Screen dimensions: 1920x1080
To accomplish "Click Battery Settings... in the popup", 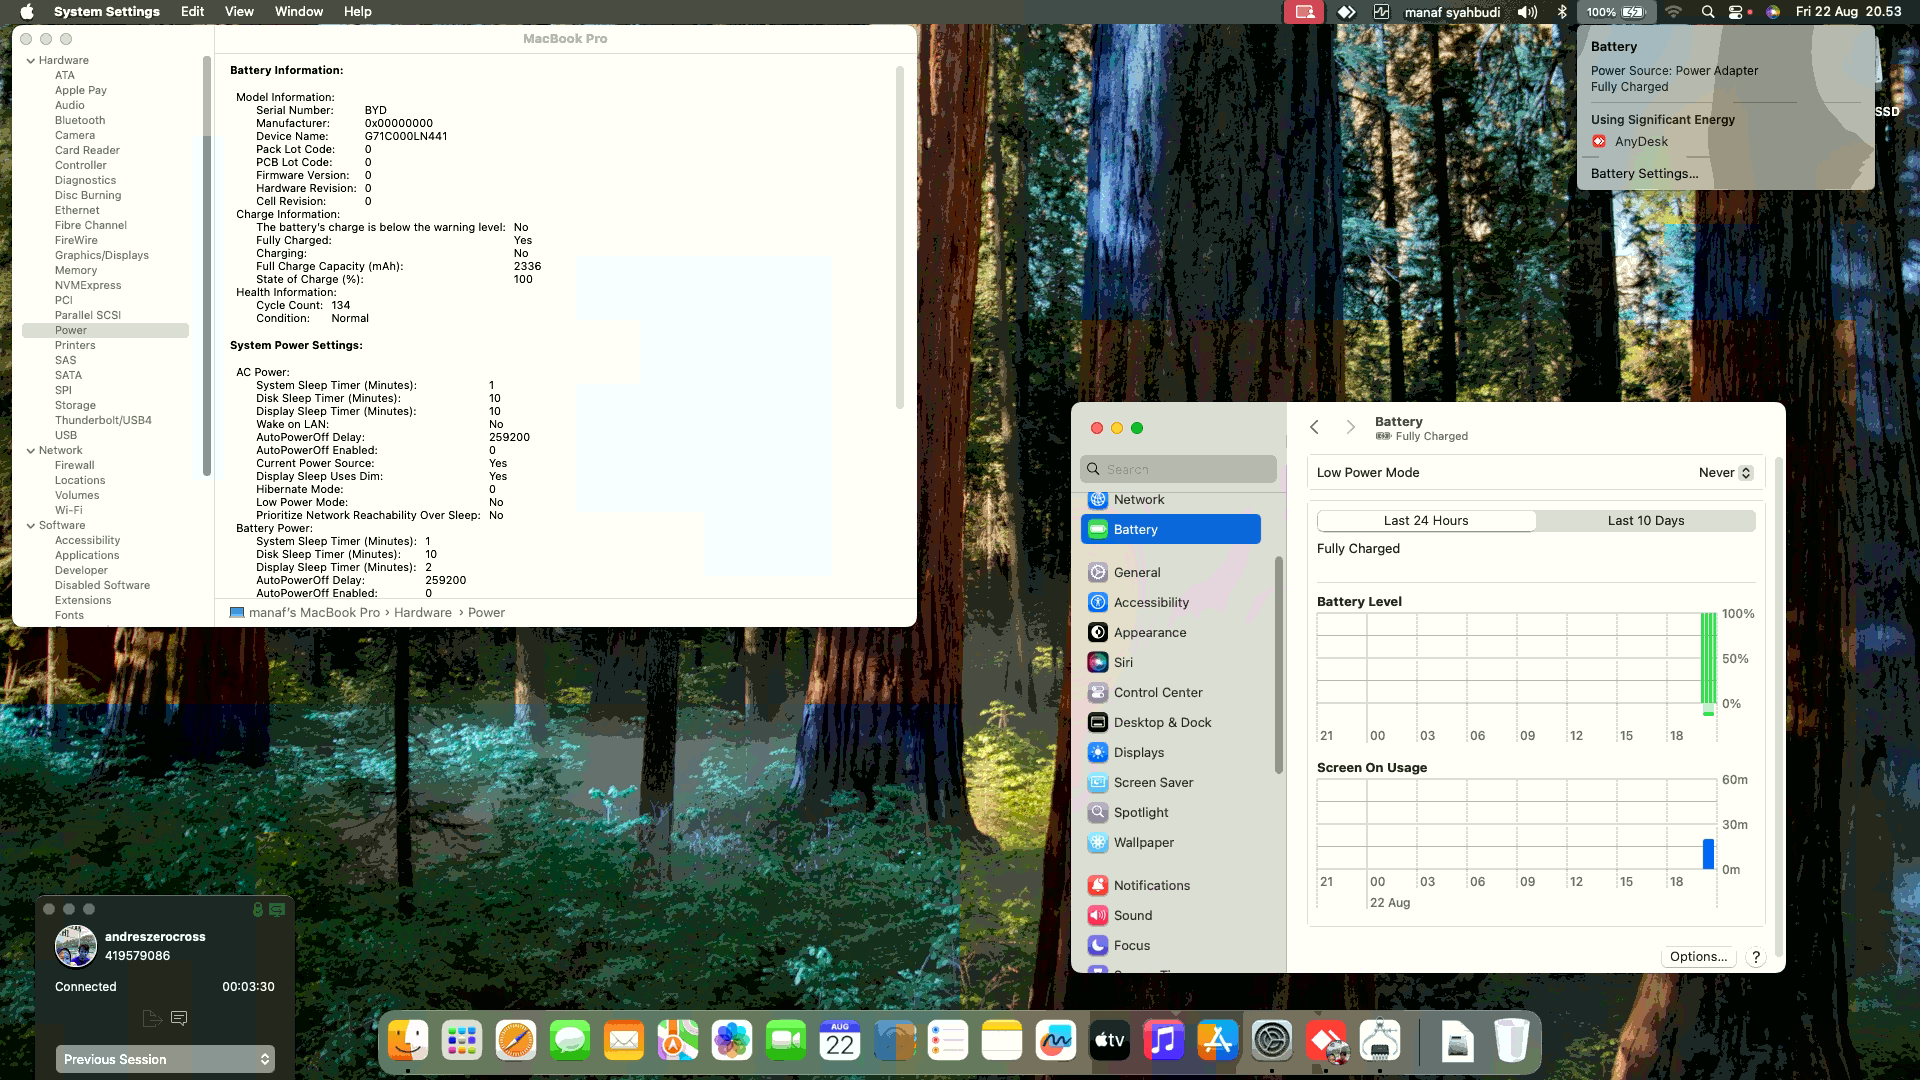I will pos(1644,173).
